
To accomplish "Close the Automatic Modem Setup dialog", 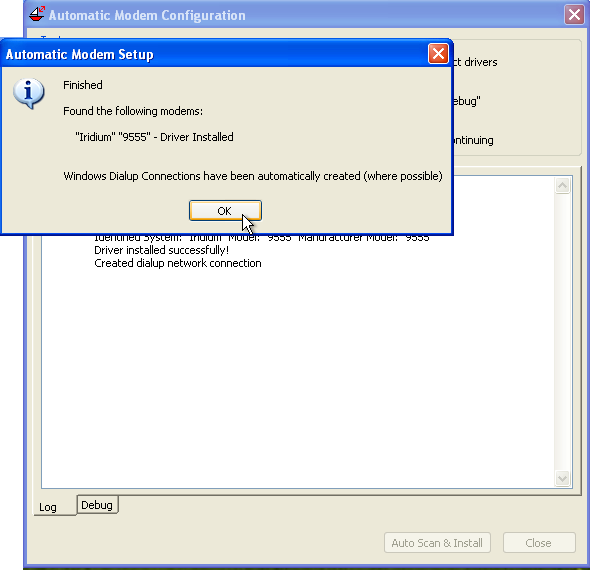I will pos(438,54).
